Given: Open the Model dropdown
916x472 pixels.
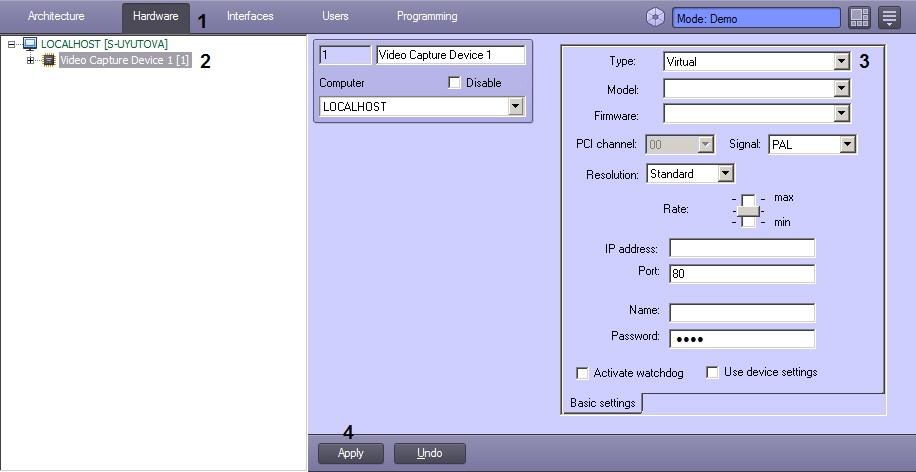Looking at the screenshot, I should click(841, 89).
